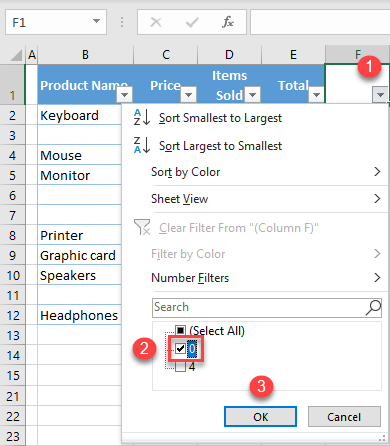
Task: Click the formula bar Enter checkmark icon
Action: (x=192, y=22)
